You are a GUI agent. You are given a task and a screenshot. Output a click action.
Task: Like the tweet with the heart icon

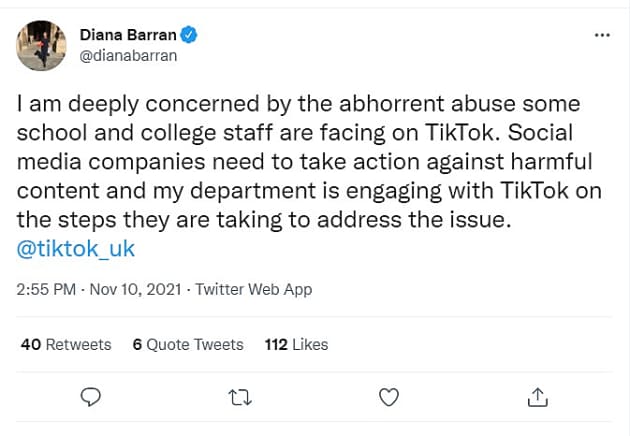(389, 397)
